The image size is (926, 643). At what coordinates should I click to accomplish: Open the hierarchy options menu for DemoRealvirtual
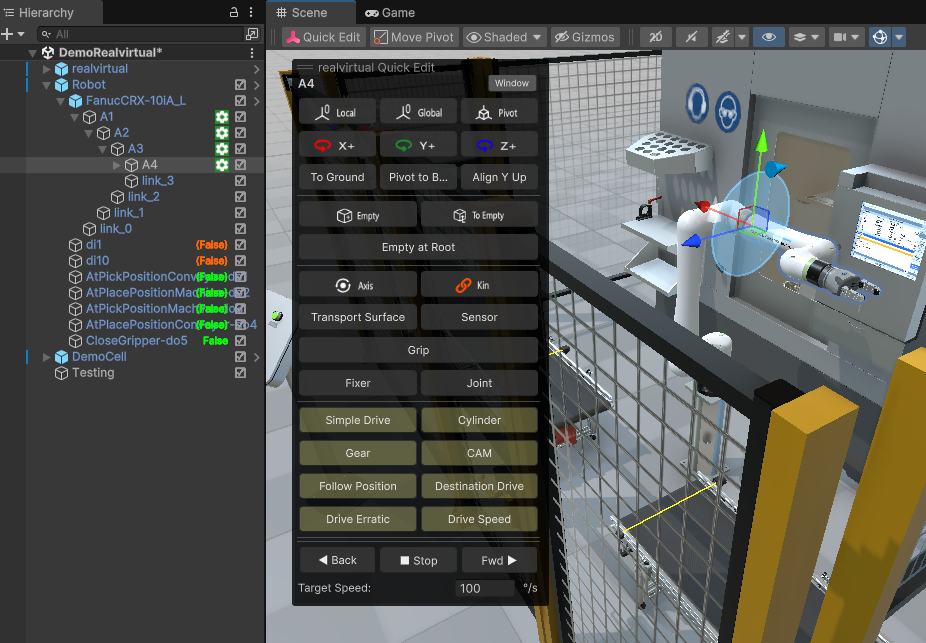tap(253, 52)
